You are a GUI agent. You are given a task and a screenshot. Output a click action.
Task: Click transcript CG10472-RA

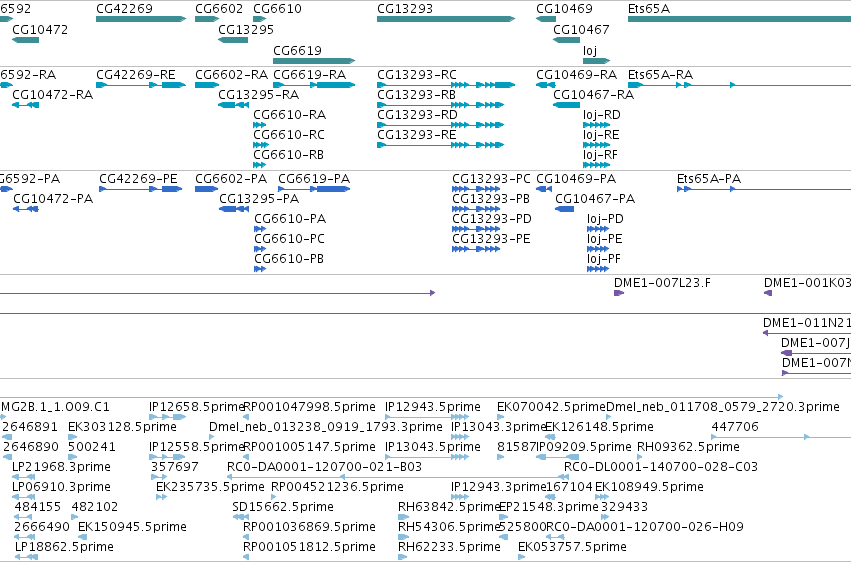[x=26, y=105]
